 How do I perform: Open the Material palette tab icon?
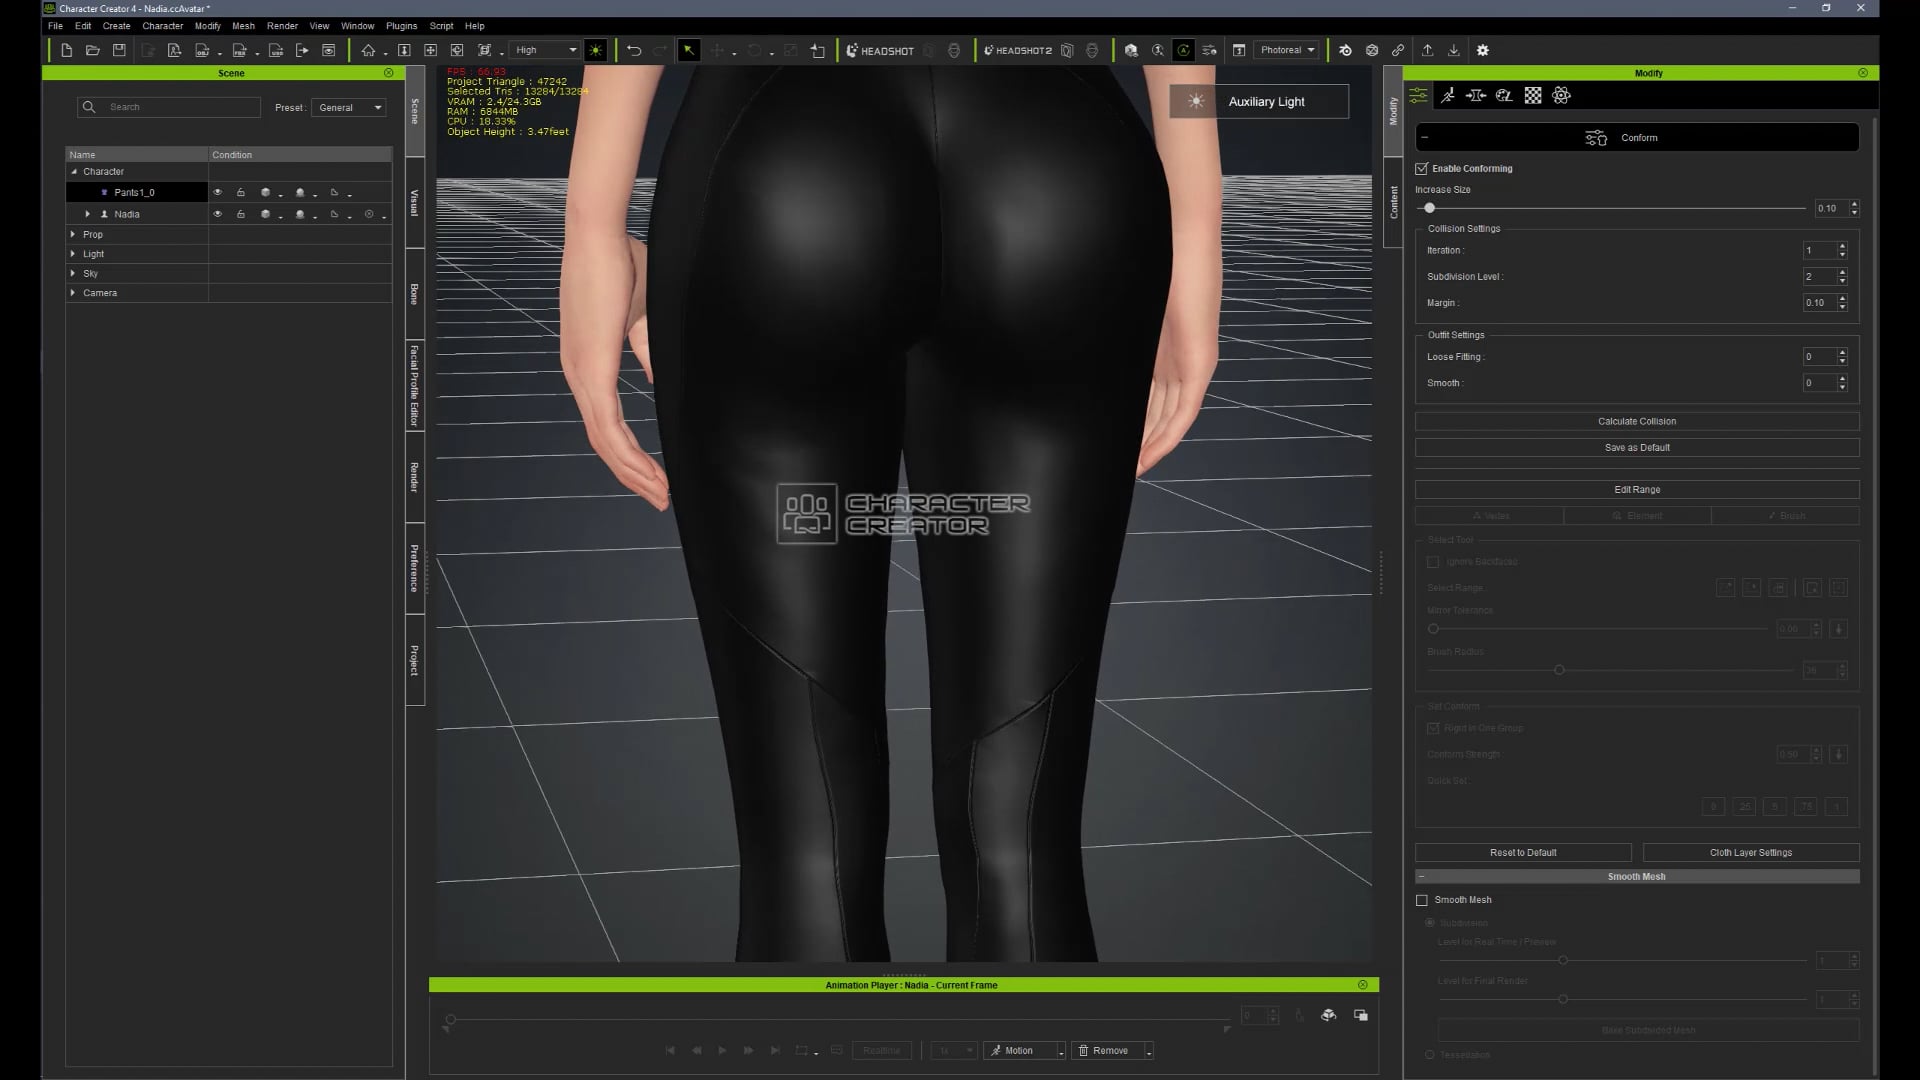[1504, 95]
